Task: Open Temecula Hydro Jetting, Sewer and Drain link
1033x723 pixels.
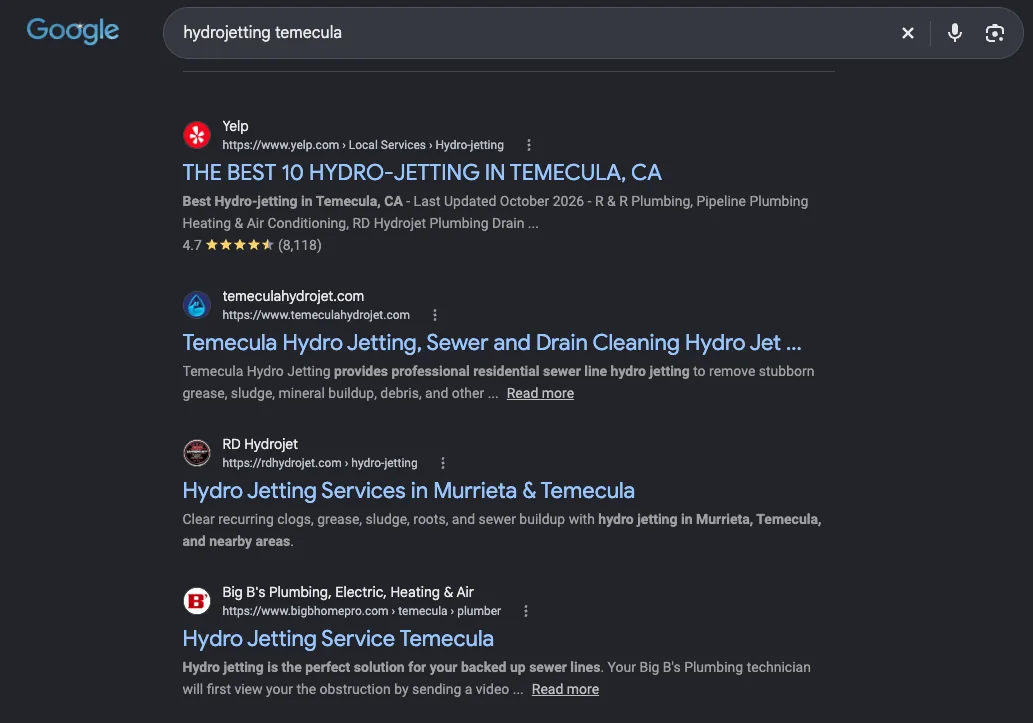Action: coord(491,343)
